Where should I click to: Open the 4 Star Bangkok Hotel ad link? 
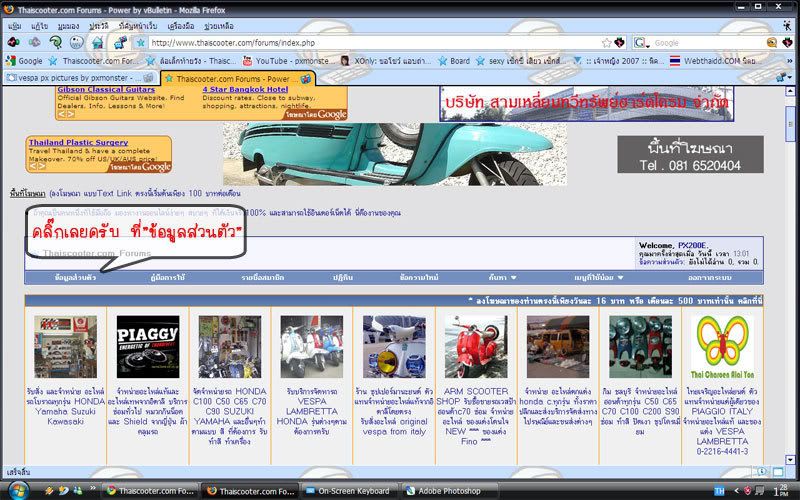[245, 89]
